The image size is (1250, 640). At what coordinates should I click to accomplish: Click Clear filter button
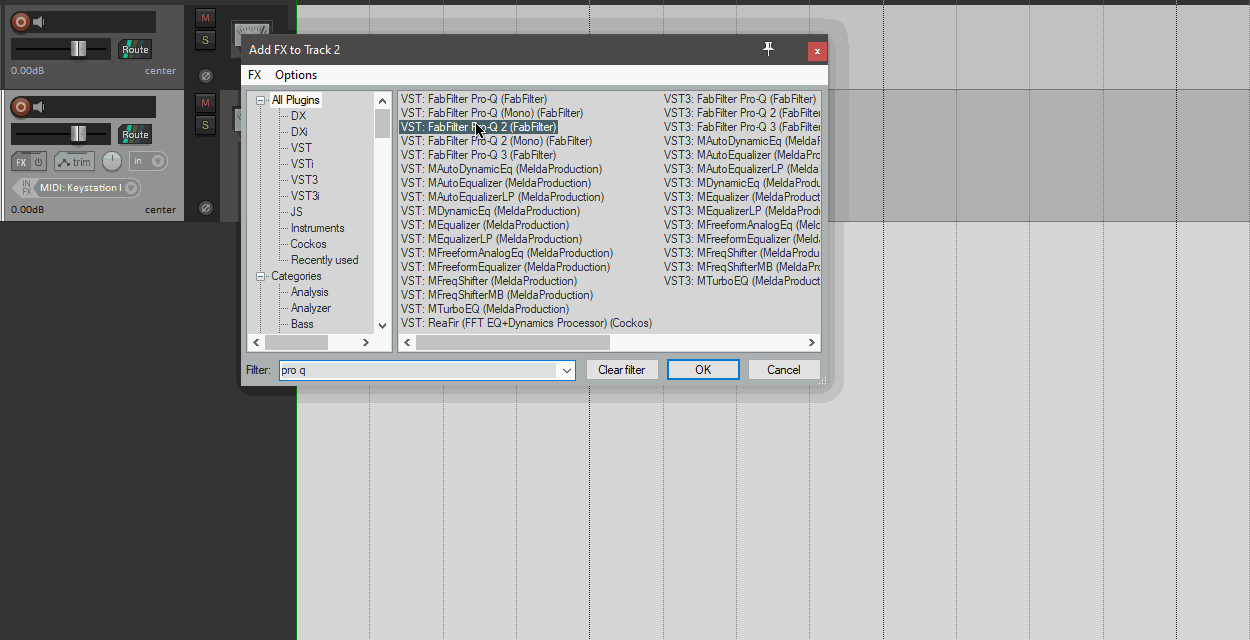622,370
